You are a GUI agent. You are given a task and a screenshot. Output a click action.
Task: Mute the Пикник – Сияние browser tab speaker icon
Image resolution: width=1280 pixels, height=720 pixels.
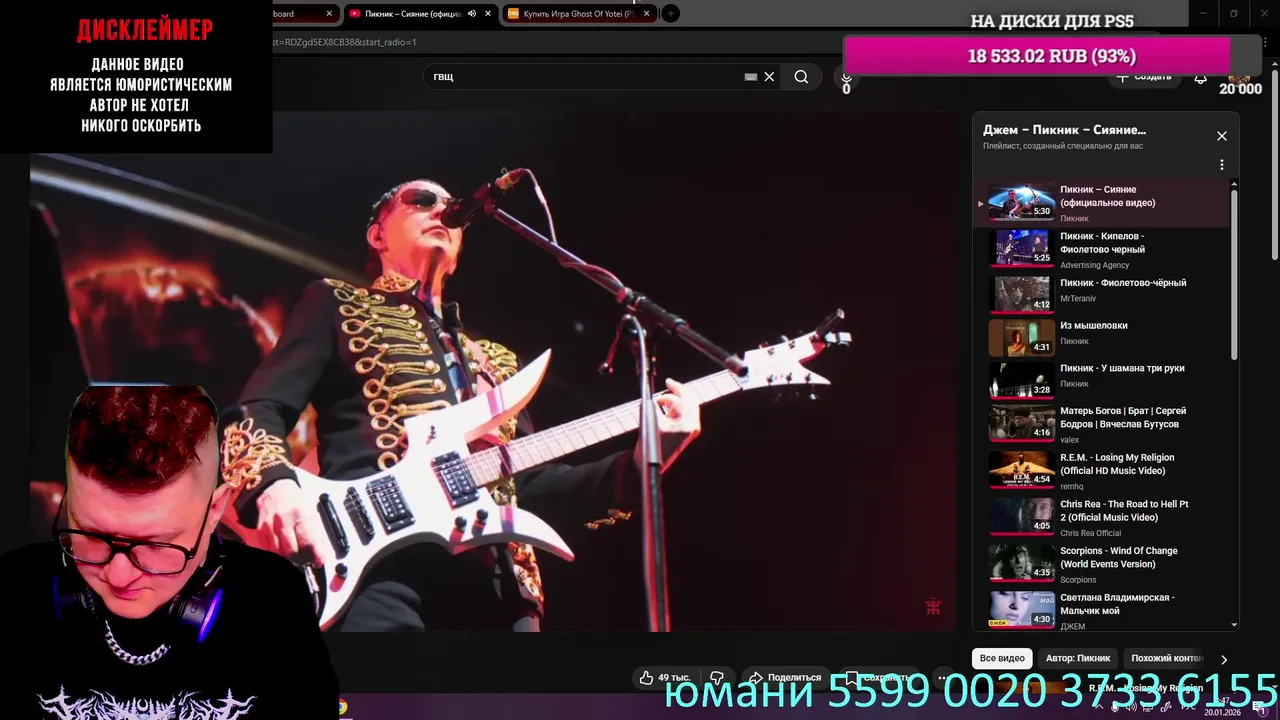(x=472, y=14)
